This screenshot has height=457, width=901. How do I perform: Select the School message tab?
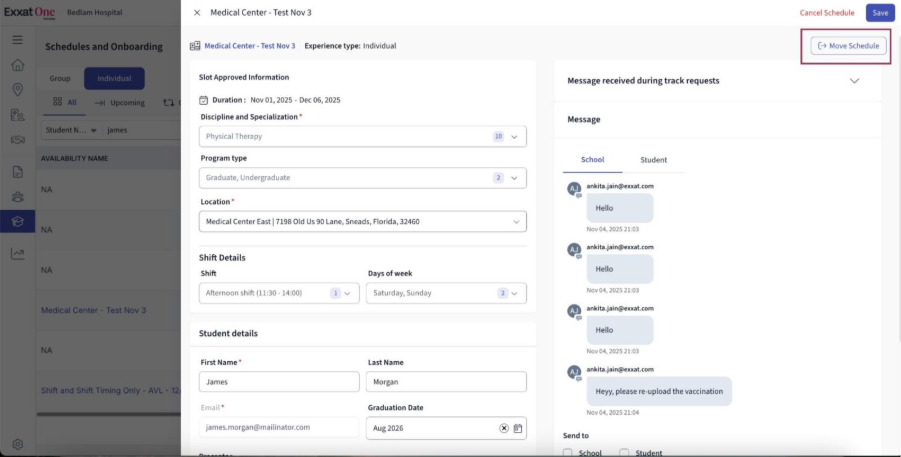(592, 160)
